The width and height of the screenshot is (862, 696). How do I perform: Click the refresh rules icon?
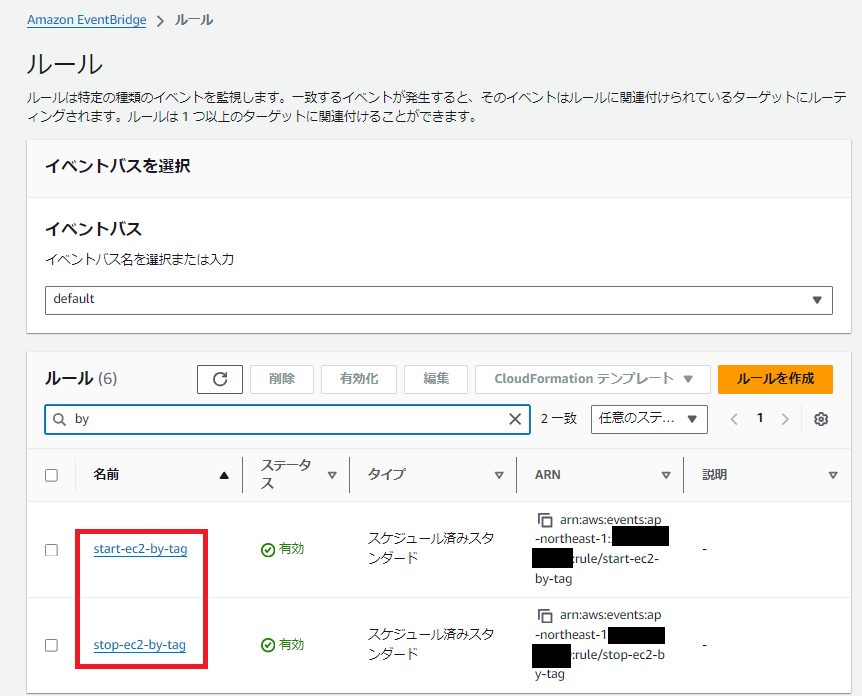220,379
